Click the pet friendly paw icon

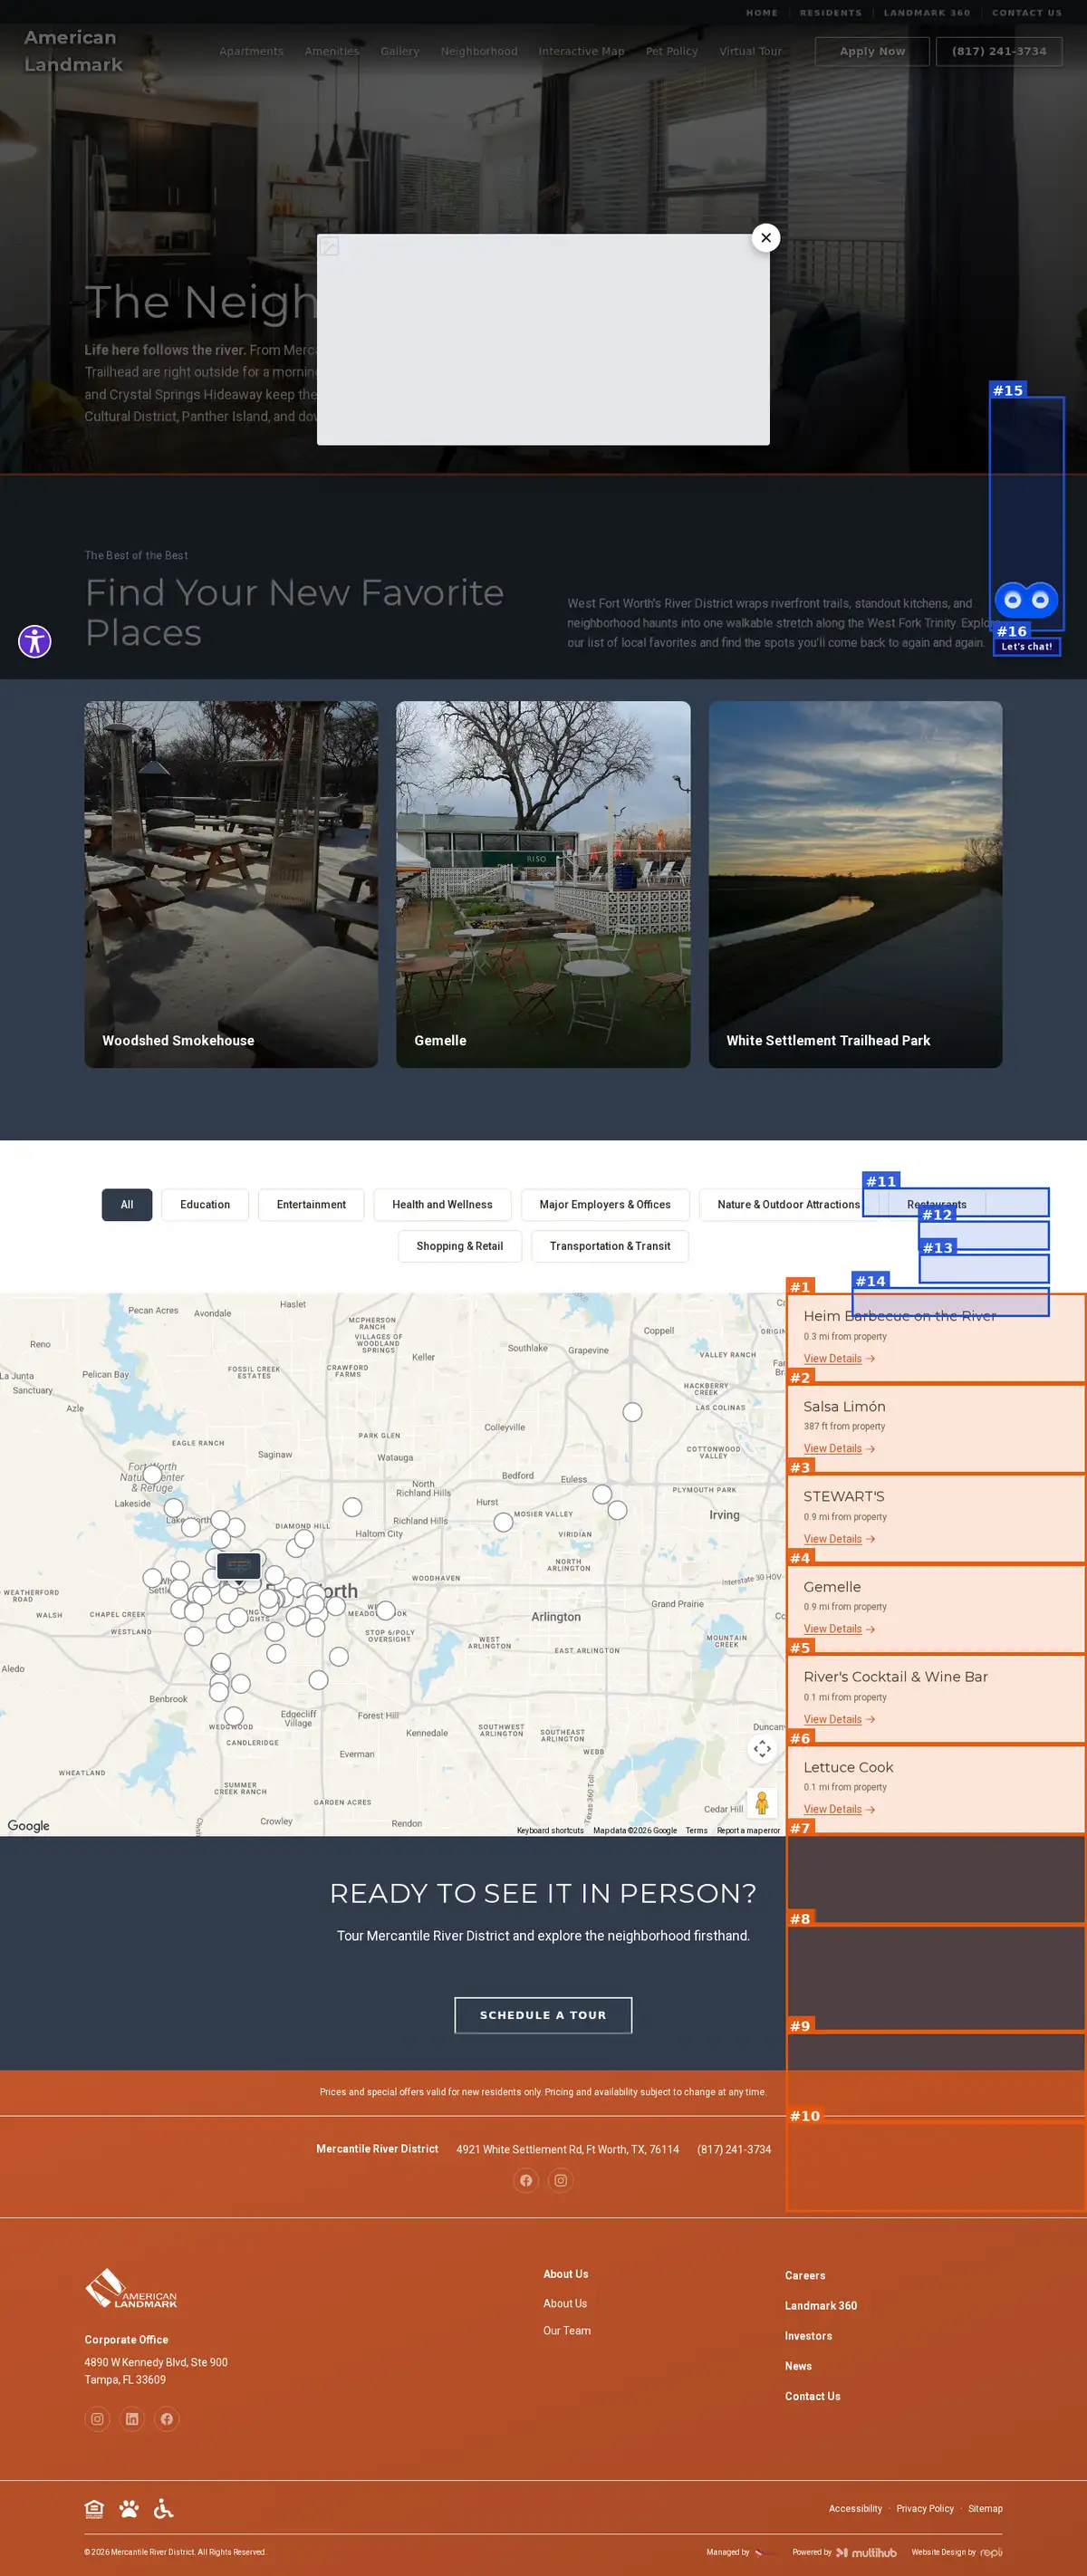(x=129, y=2508)
